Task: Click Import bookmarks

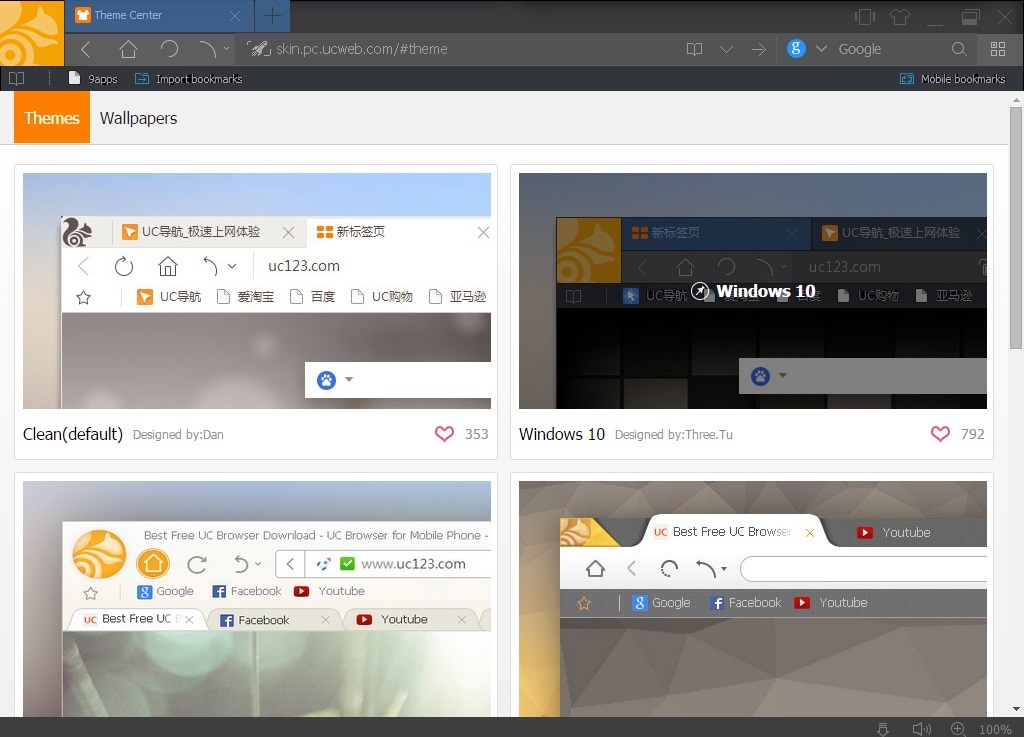Action: coord(188,79)
